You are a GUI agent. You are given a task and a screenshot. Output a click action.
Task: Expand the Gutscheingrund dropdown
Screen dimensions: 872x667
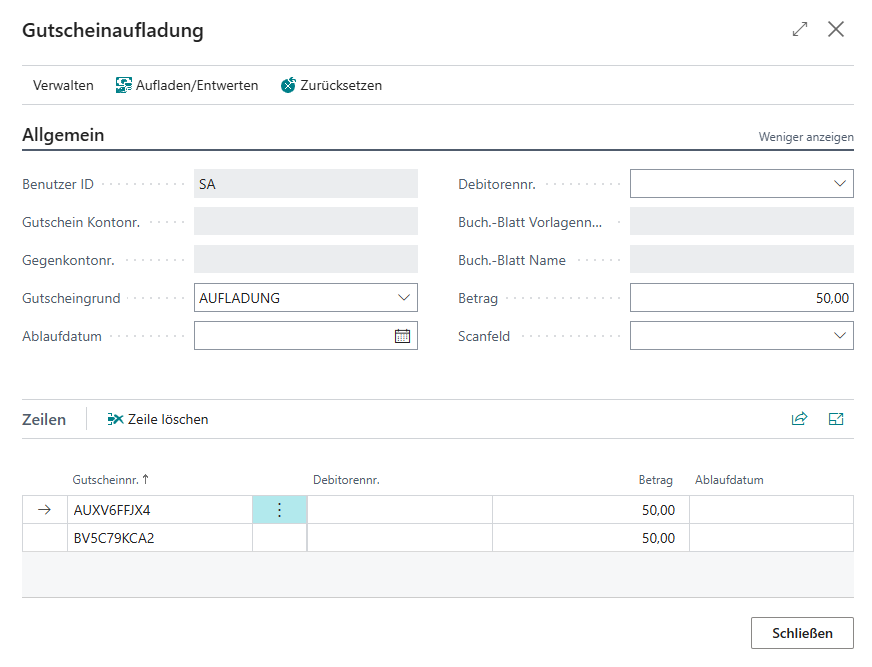click(x=403, y=298)
